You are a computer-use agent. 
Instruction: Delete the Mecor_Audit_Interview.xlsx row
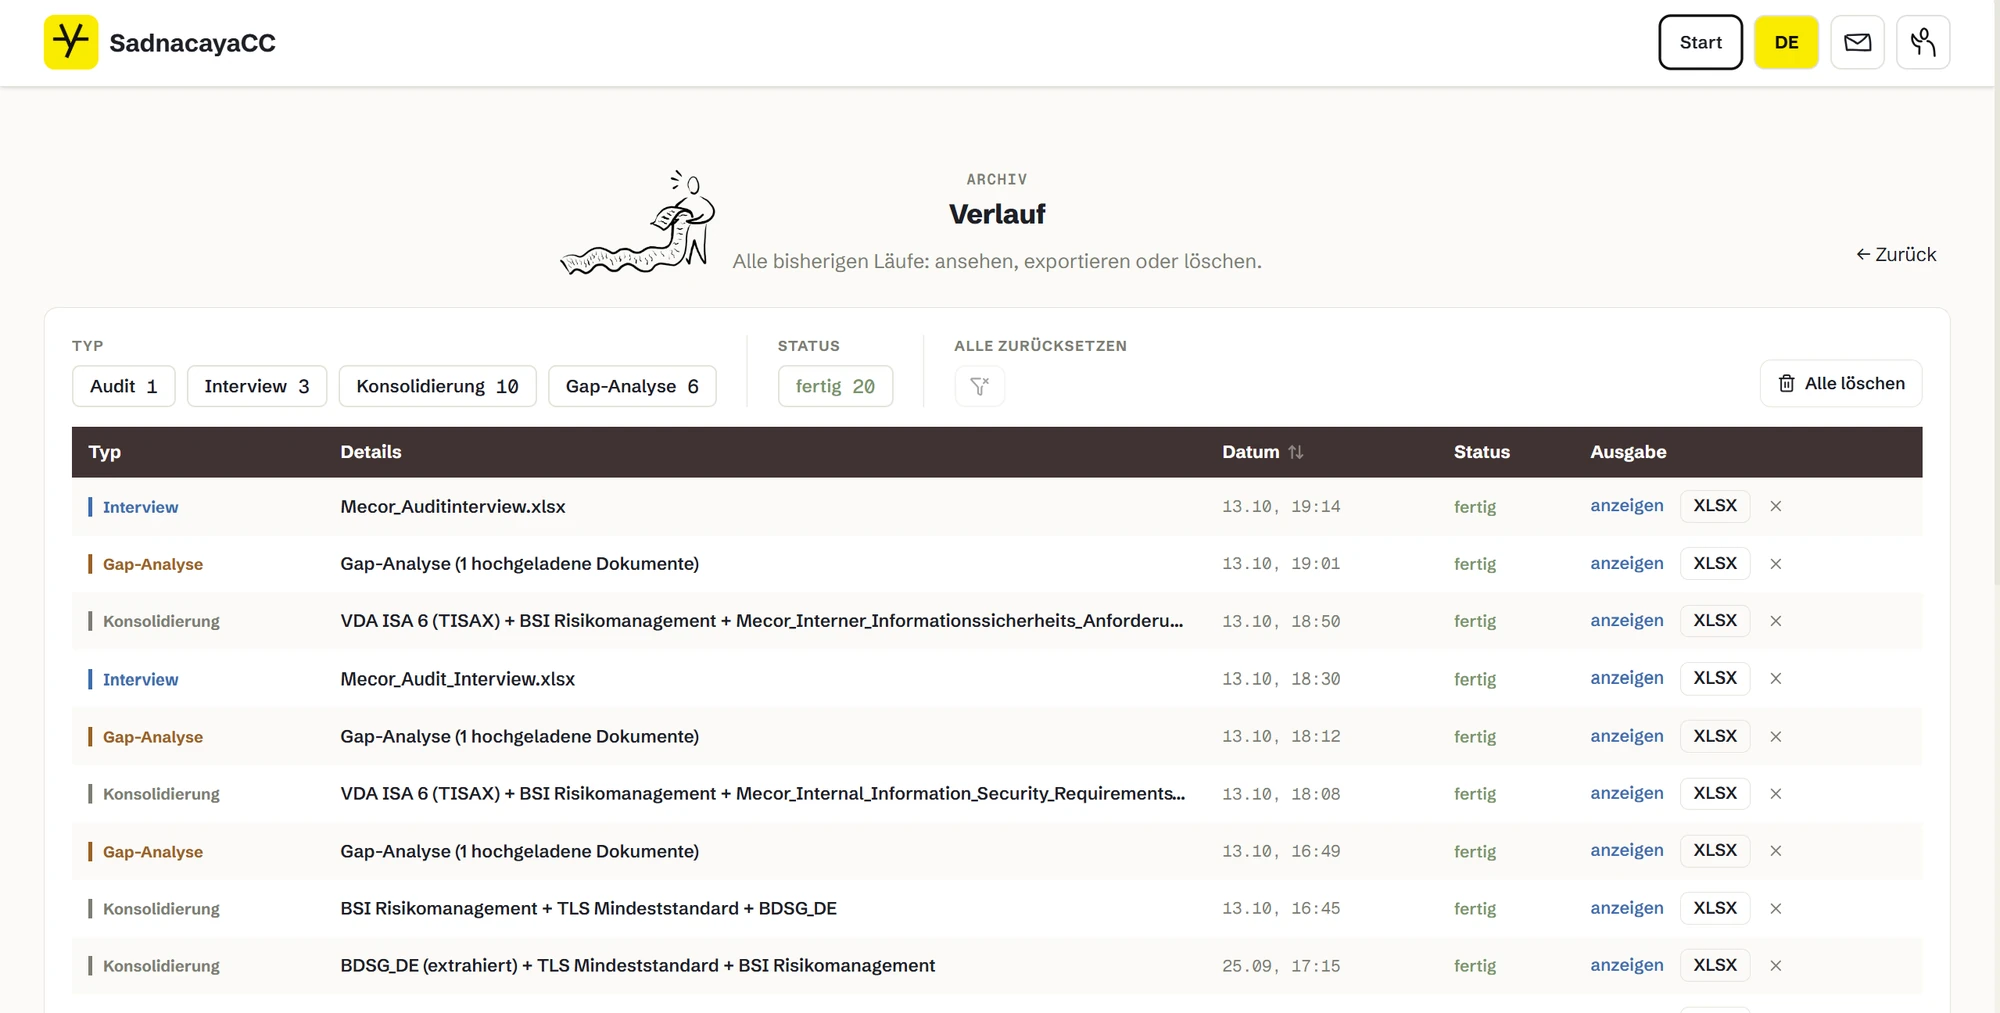(1775, 678)
